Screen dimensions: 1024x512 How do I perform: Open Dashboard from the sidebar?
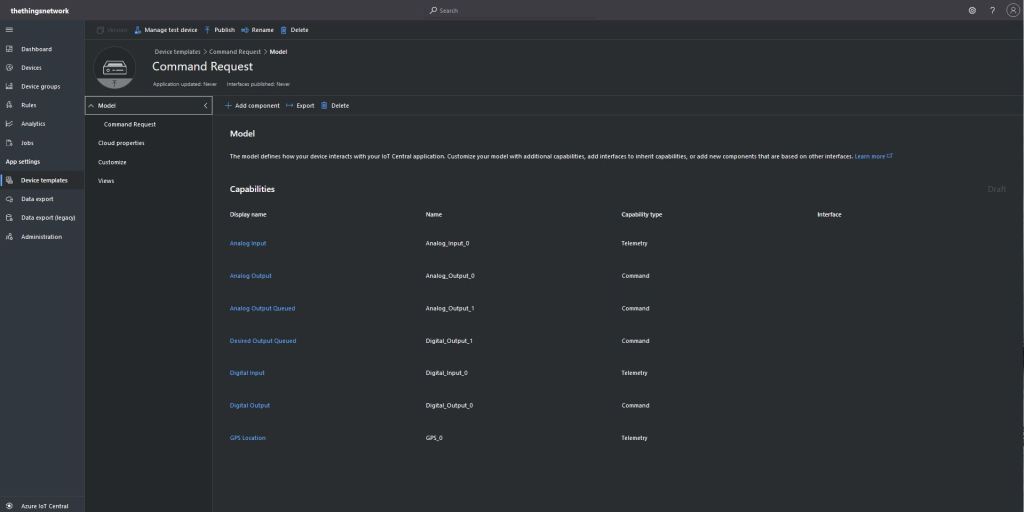pyautogui.click(x=36, y=49)
